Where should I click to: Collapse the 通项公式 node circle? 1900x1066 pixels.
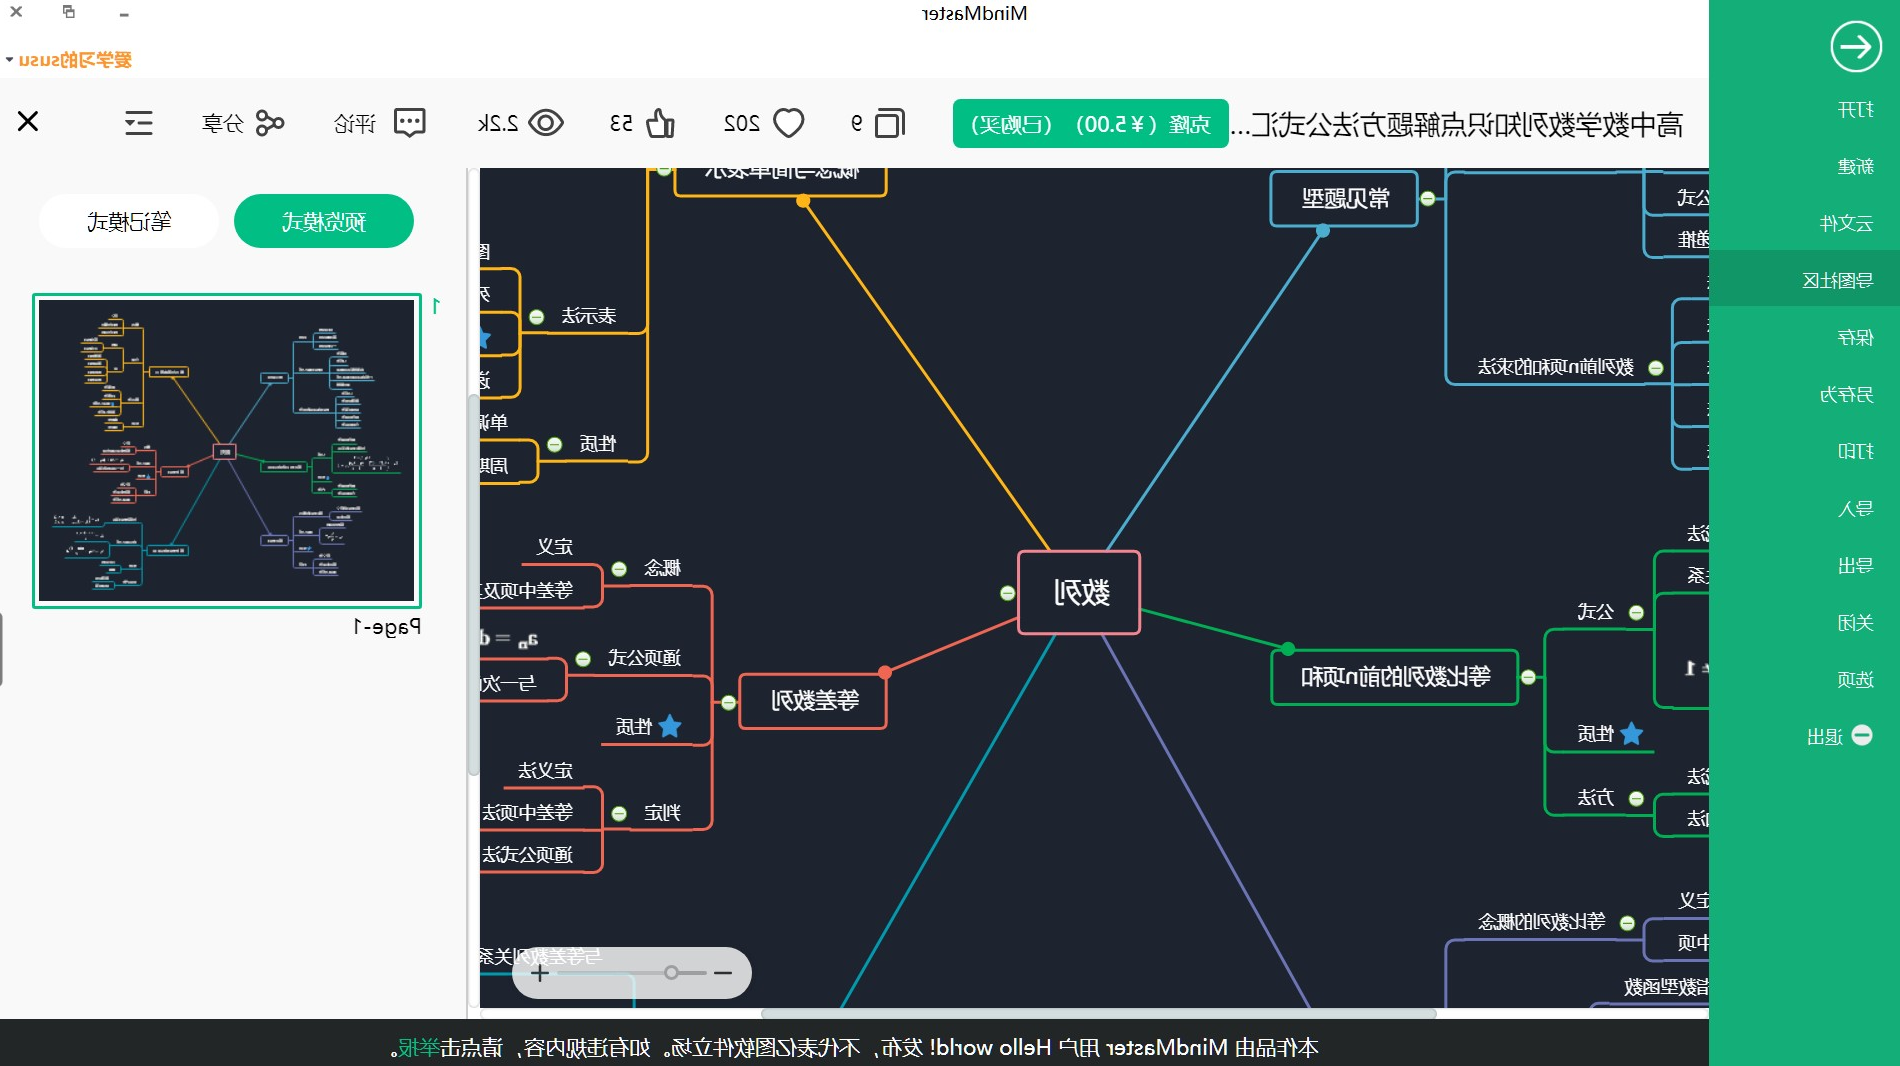coord(583,659)
